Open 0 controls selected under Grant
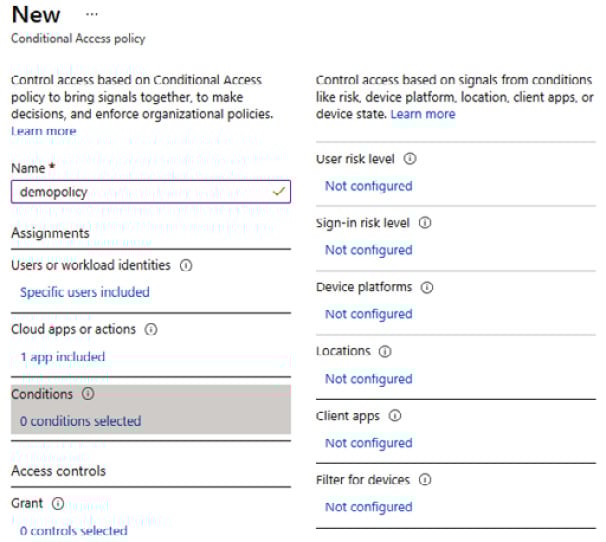 pos(73,531)
